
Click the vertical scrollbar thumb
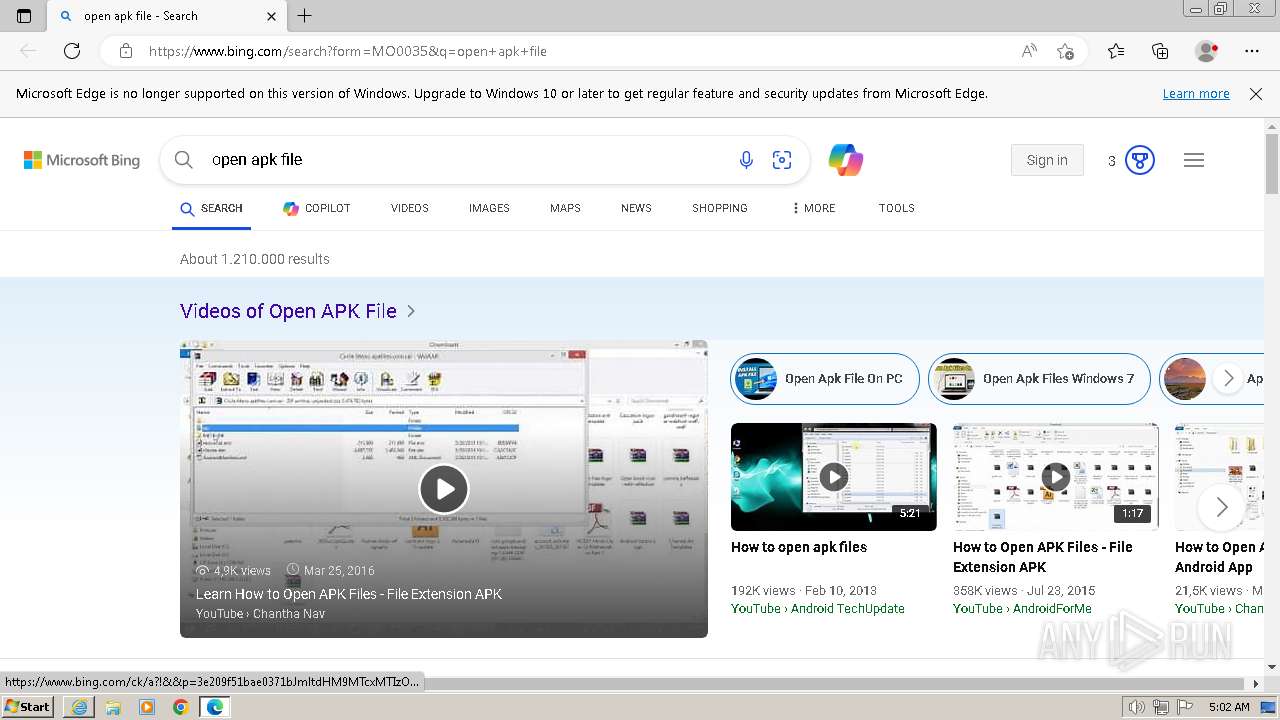coord(1272,164)
